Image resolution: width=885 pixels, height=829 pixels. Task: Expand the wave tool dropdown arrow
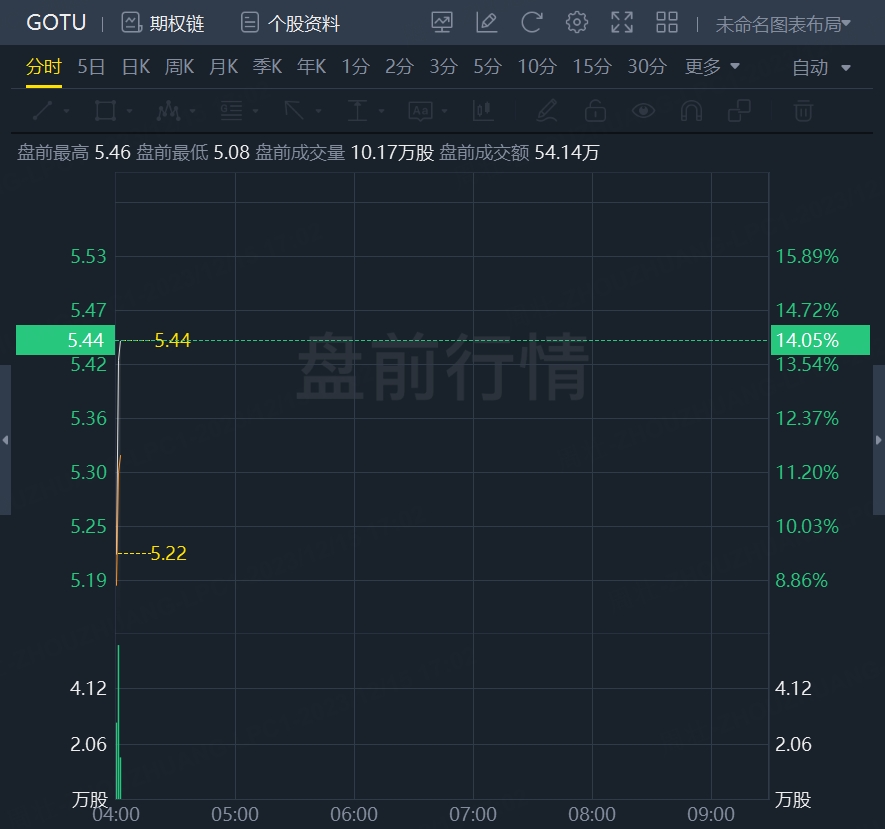192,111
